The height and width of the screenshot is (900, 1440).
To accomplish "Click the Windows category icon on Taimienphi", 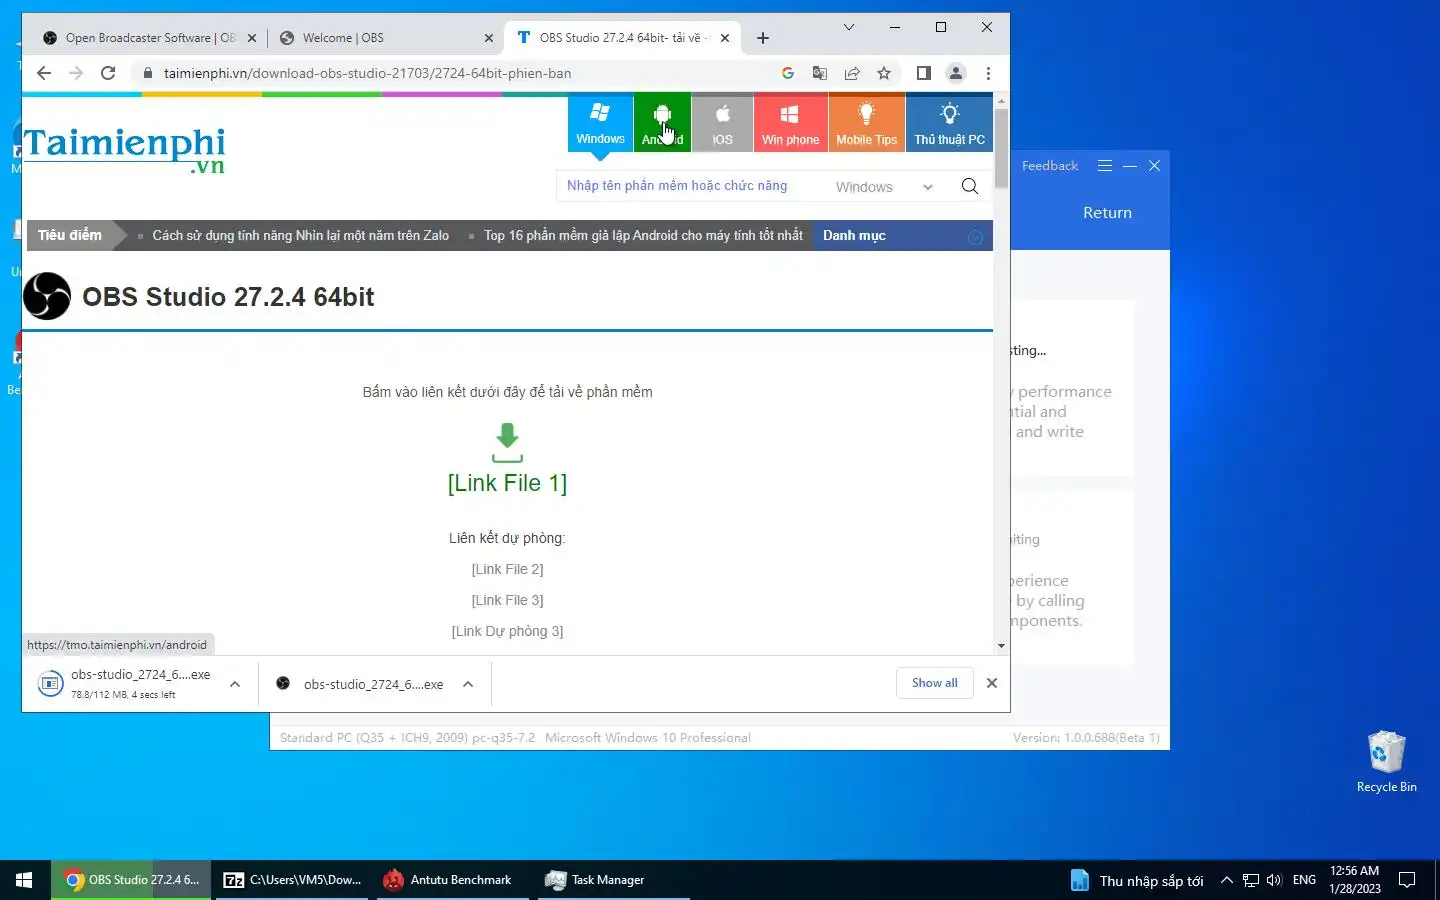I will 600,123.
